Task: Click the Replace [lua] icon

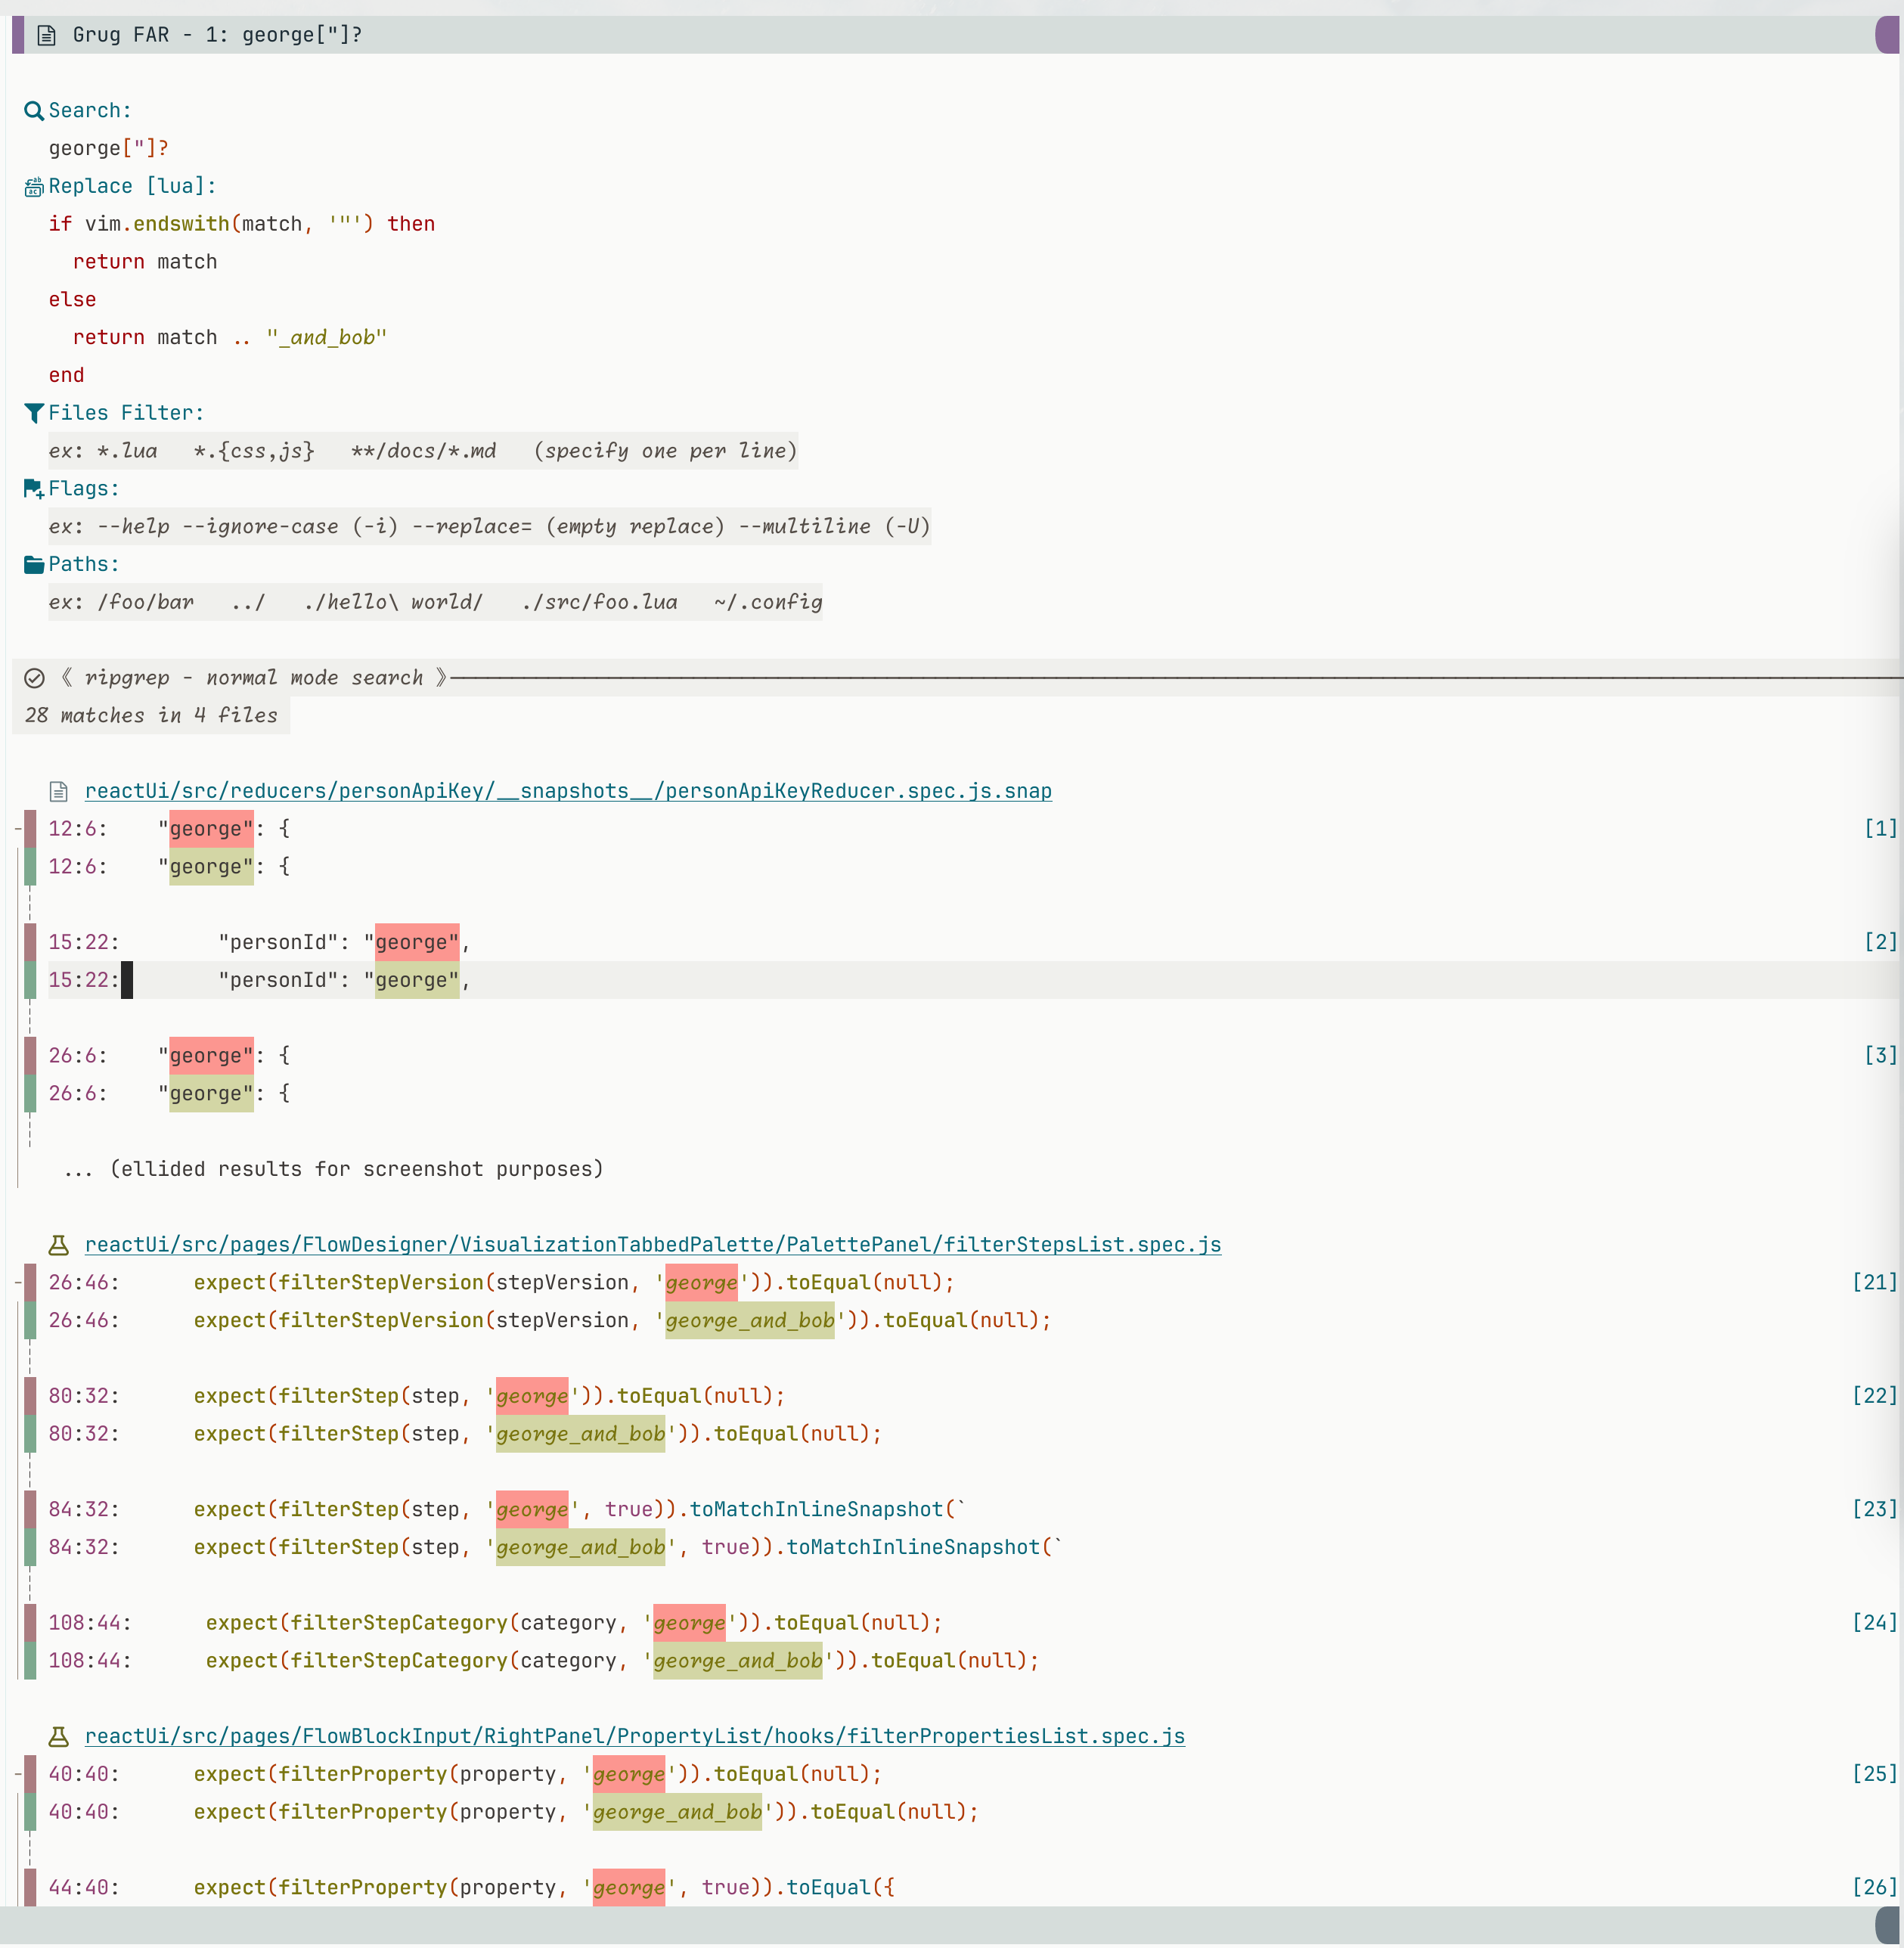Action: 33,187
